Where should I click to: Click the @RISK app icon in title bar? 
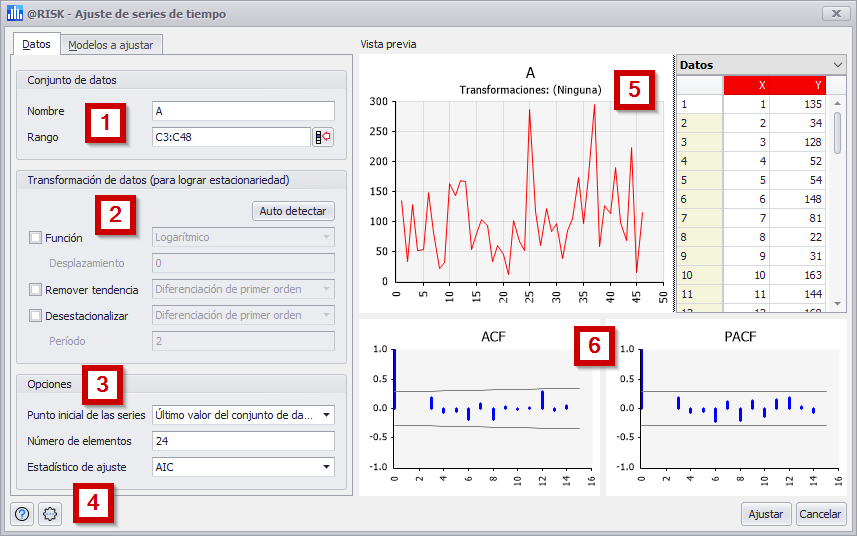coord(14,14)
